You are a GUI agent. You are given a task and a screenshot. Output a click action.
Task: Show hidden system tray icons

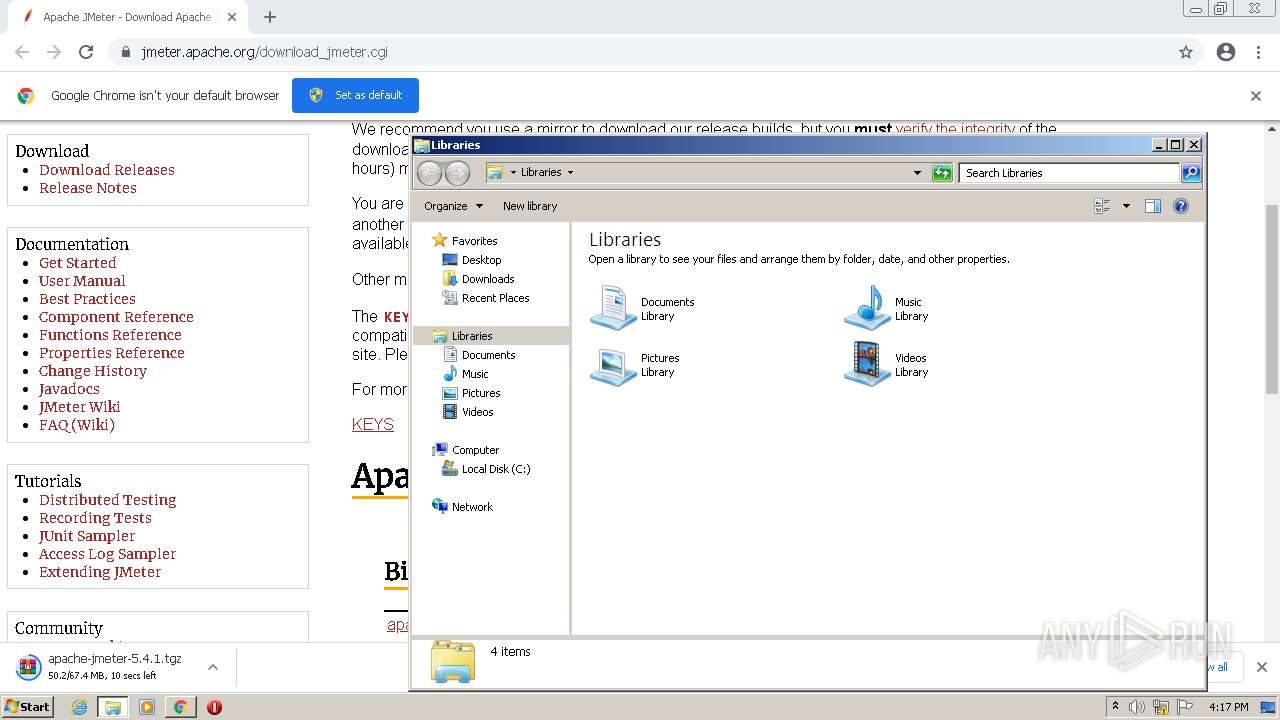click(x=1115, y=707)
